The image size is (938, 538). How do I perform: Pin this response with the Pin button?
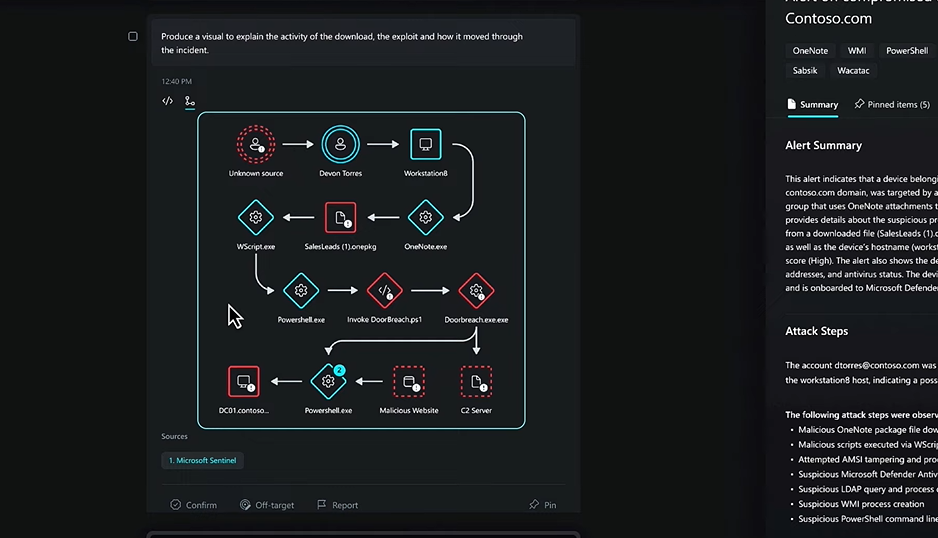[542, 505]
